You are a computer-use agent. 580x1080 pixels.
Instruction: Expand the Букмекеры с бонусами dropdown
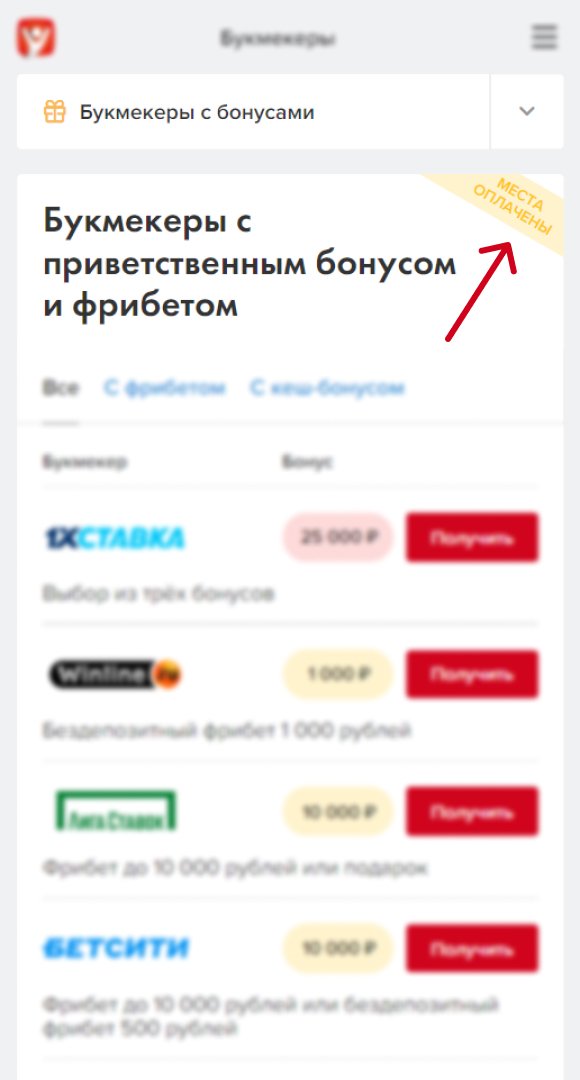tap(253, 112)
